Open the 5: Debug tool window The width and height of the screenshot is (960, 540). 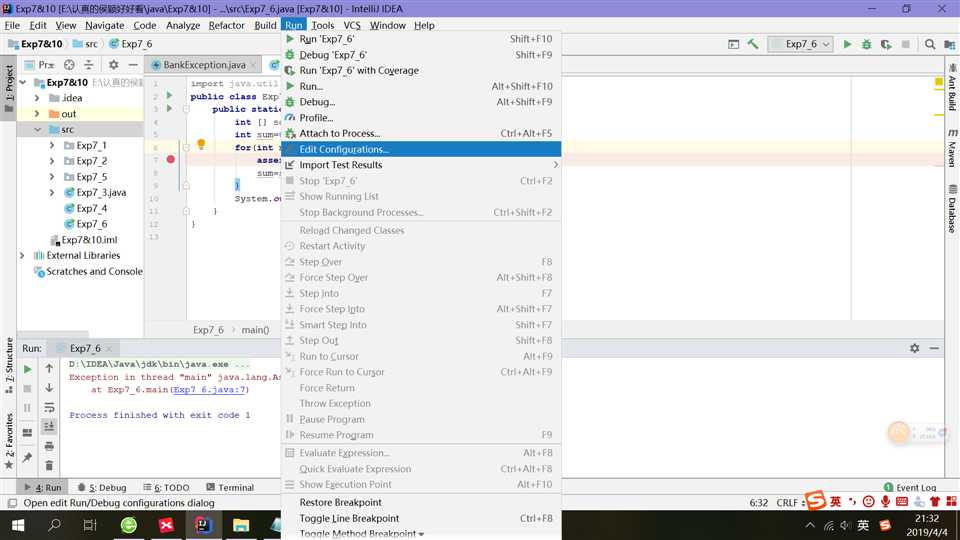102,487
